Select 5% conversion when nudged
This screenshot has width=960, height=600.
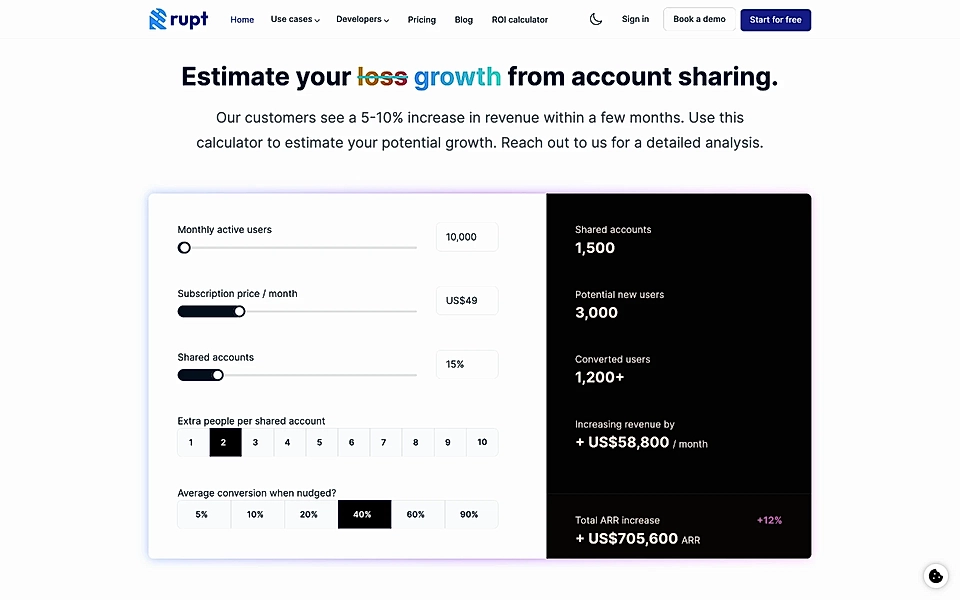click(203, 514)
